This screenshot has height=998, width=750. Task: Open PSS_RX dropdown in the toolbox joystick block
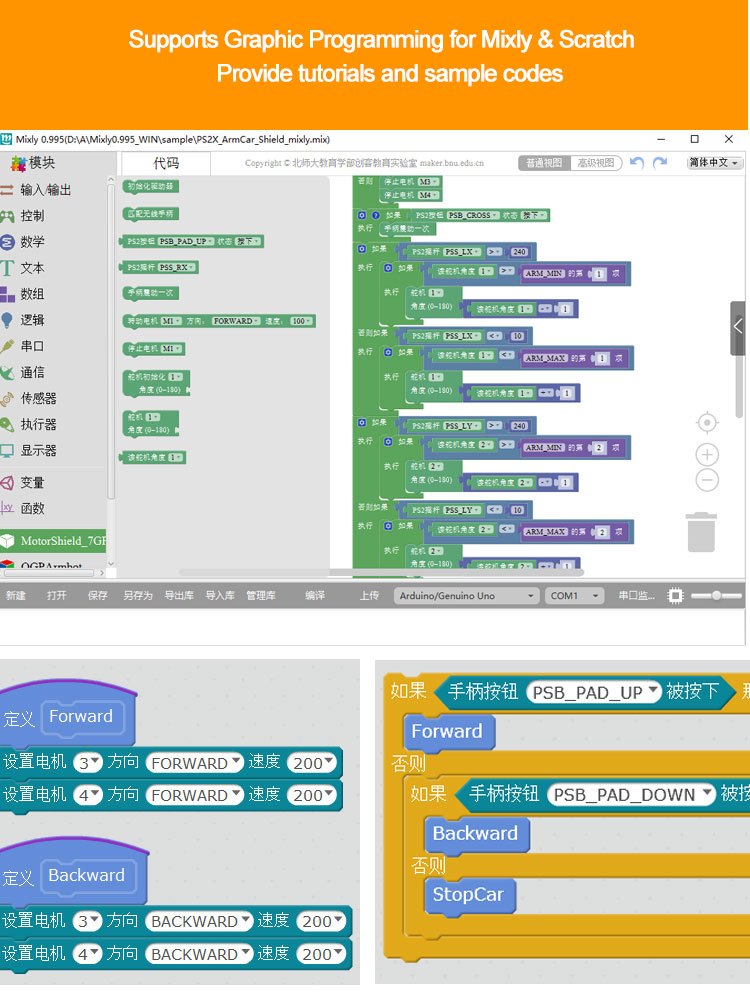[177, 267]
